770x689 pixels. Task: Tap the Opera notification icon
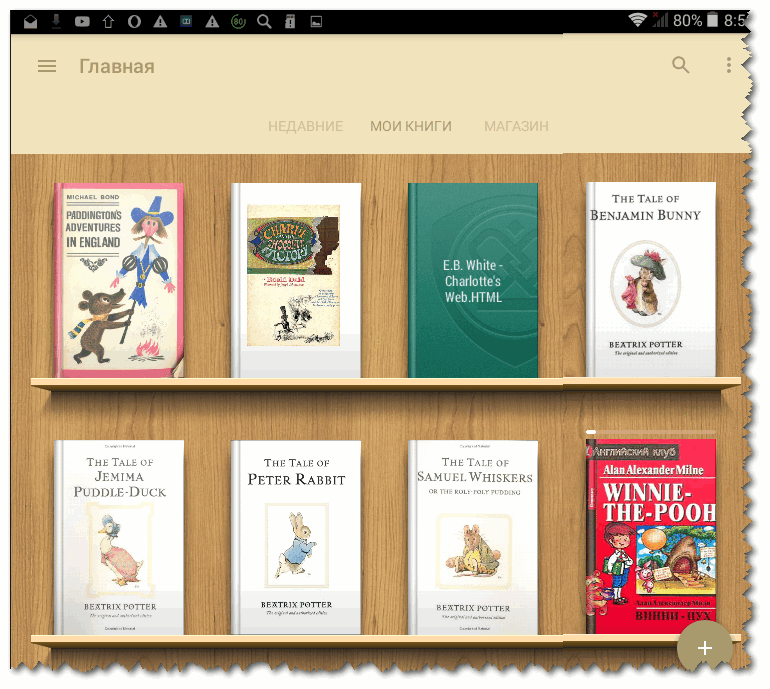pyautogui.click(x=134, y=22)
